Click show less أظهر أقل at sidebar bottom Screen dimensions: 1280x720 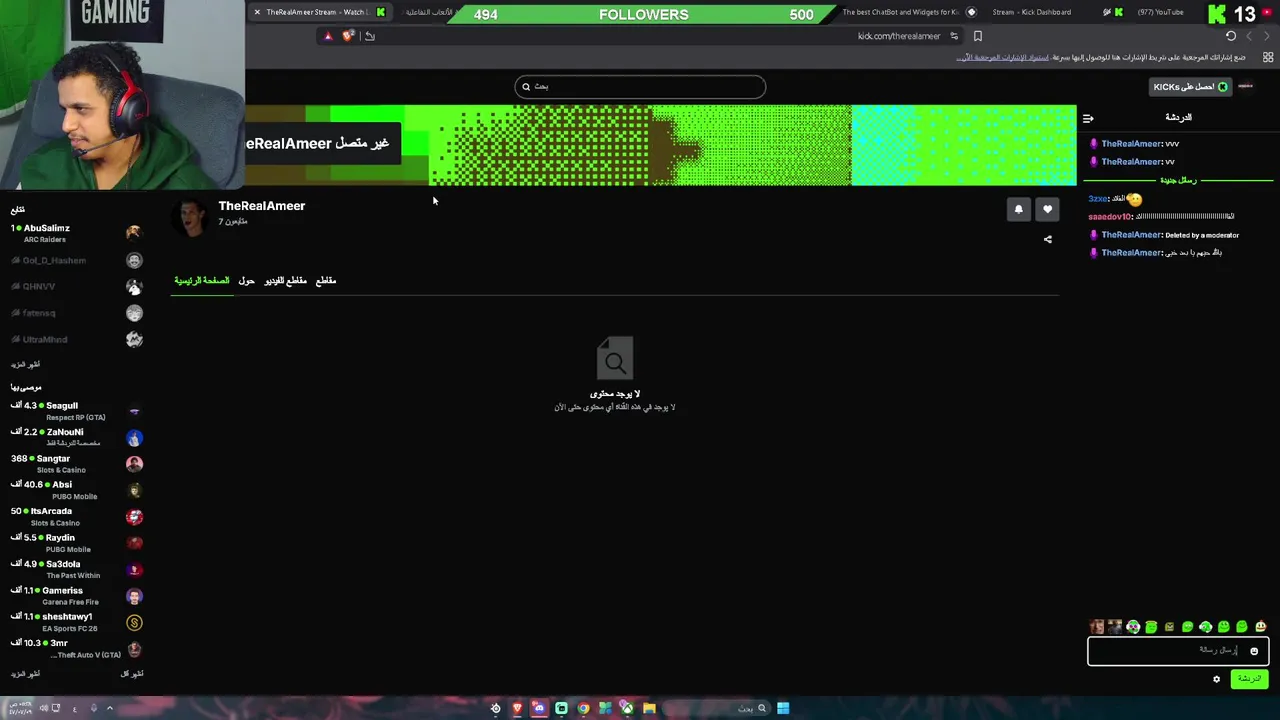click(132, 674)
